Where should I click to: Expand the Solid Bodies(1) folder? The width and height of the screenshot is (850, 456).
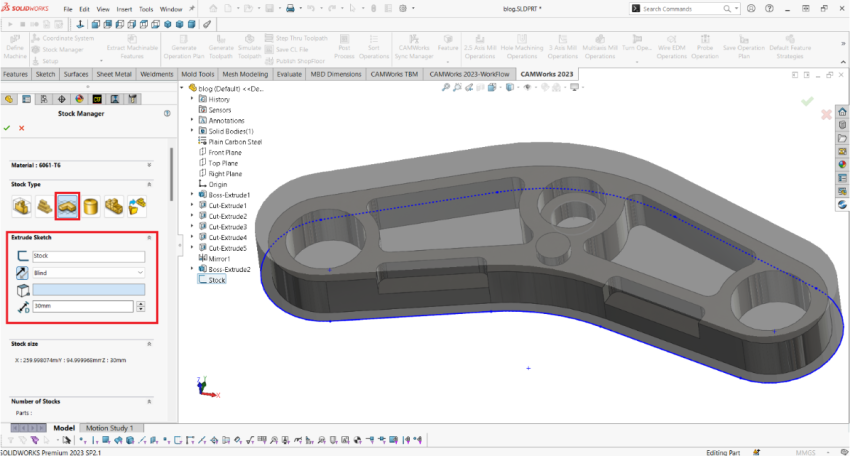192,131
